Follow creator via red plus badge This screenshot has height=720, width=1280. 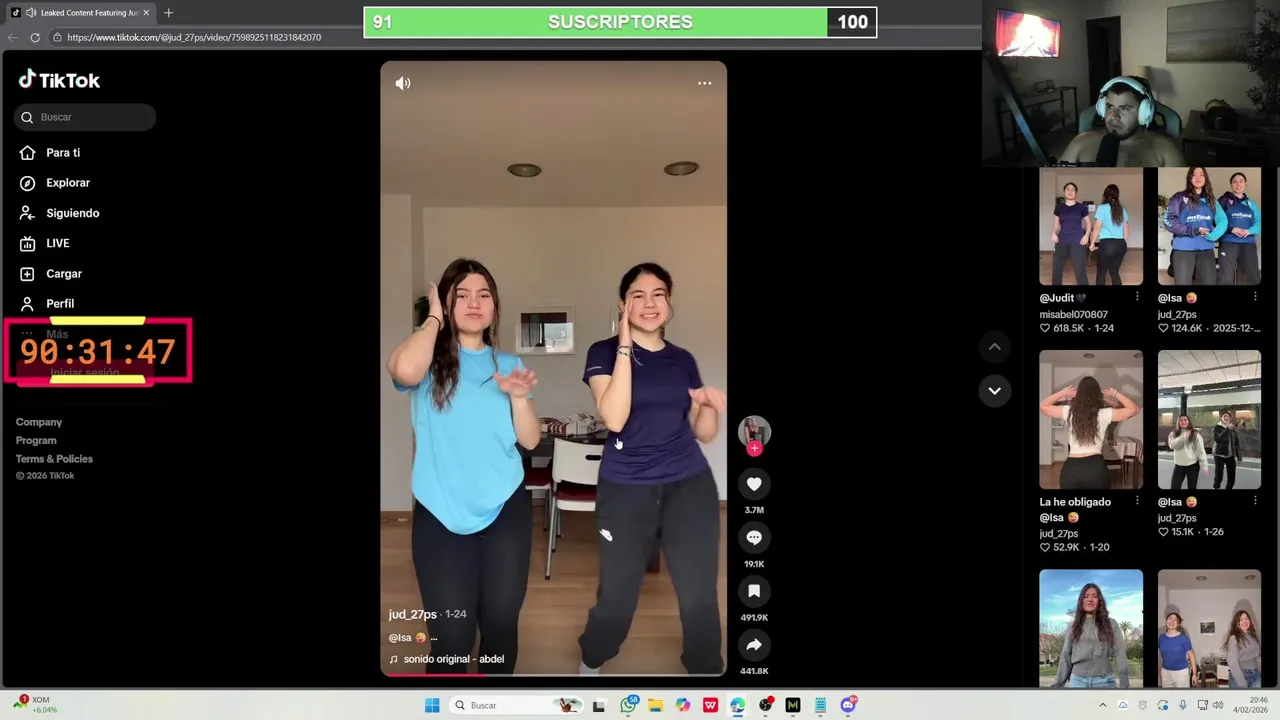(x=754, y=449)
